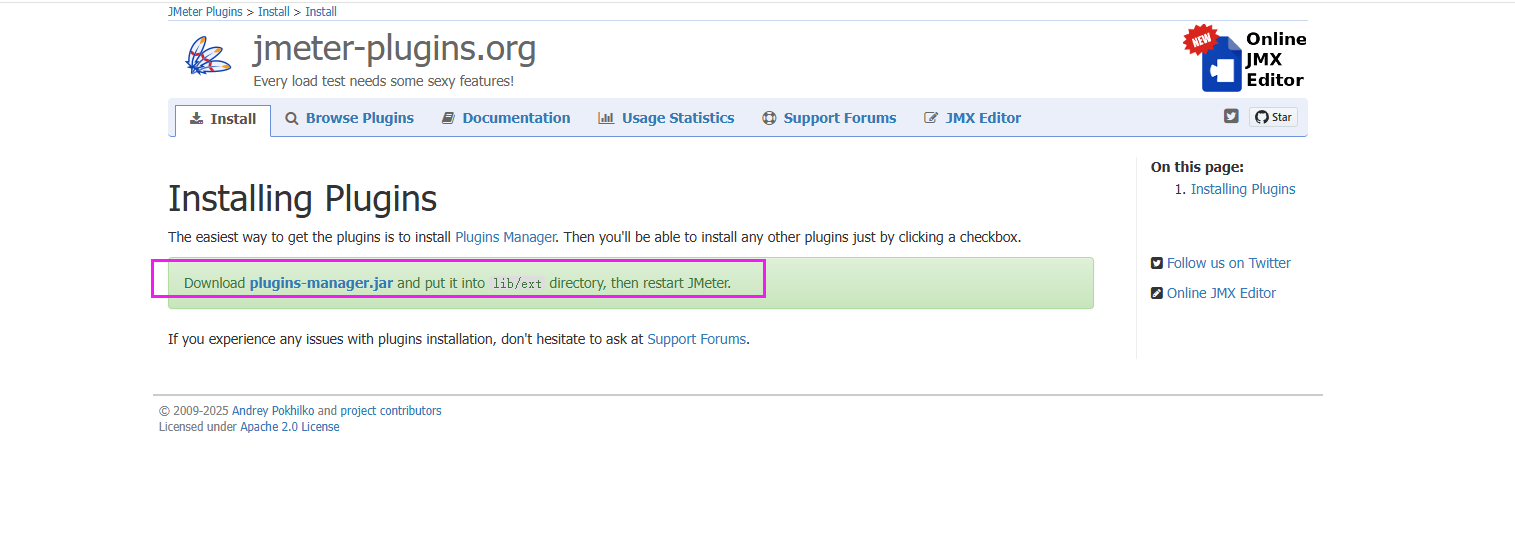Click the Support Forums link in the paragraph

(x=697, y=339)
